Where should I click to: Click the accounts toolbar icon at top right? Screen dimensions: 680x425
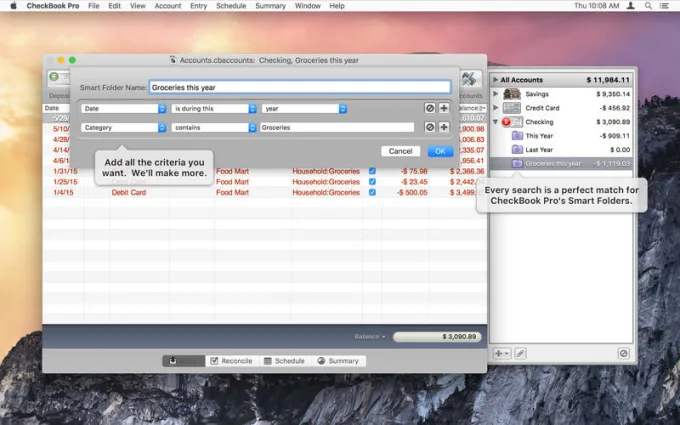(x=469, y=79)
